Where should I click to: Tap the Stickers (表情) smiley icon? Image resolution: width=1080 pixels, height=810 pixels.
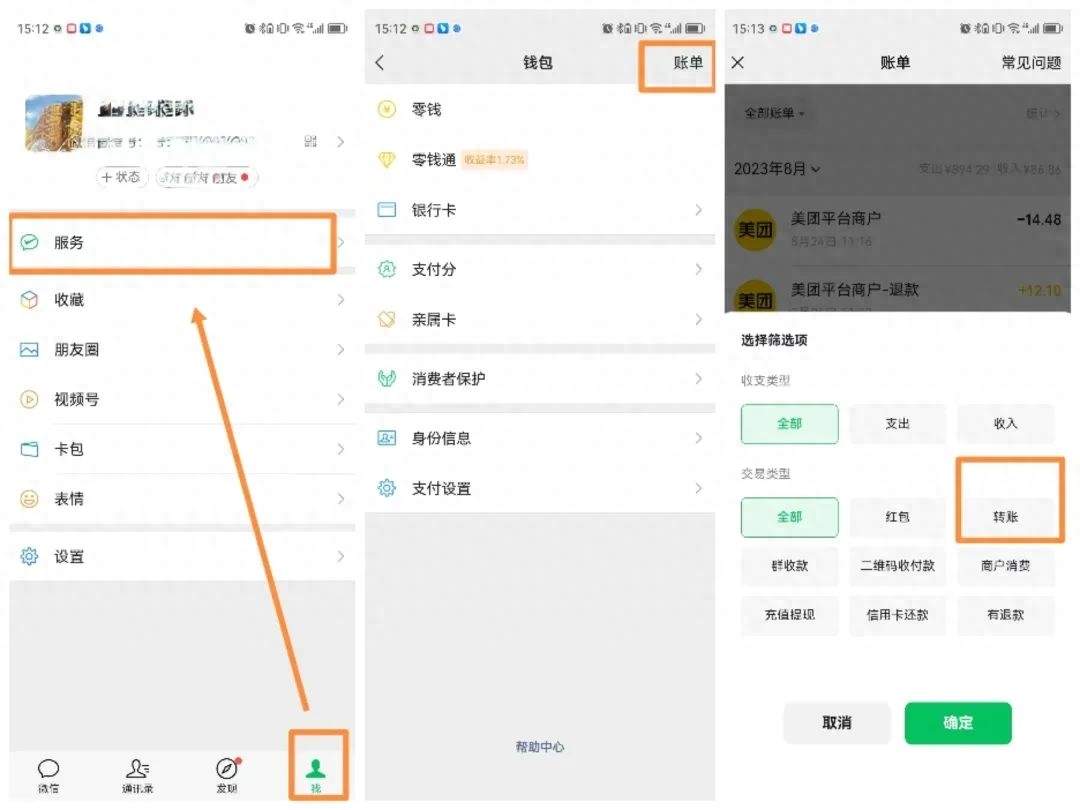tap(30, 499)
